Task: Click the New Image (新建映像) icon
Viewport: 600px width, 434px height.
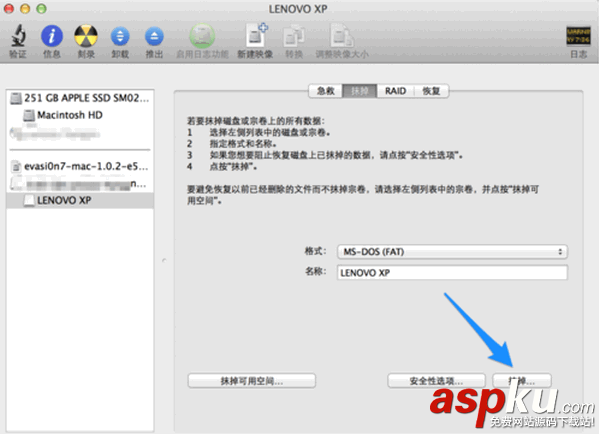Action: point(256,36)
